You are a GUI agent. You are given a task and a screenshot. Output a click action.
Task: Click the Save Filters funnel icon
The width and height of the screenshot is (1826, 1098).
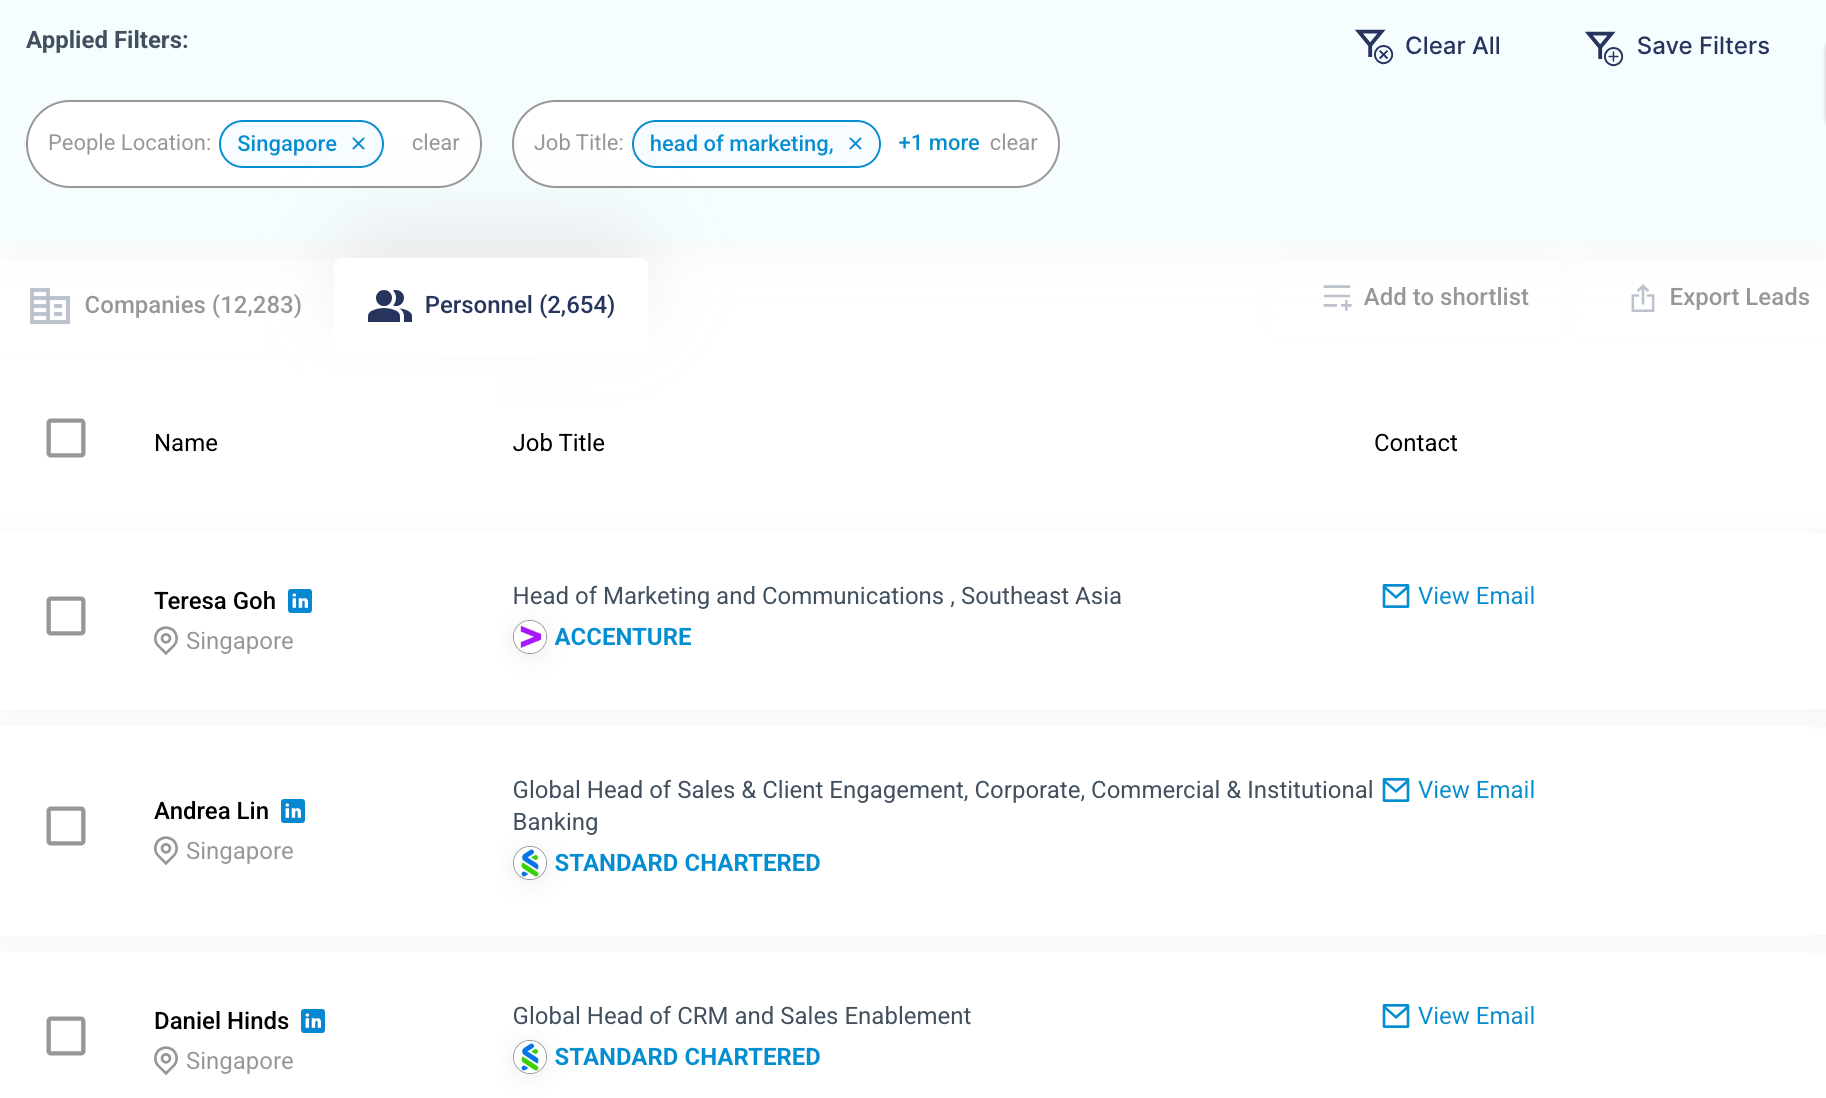tap(1604, 47)
